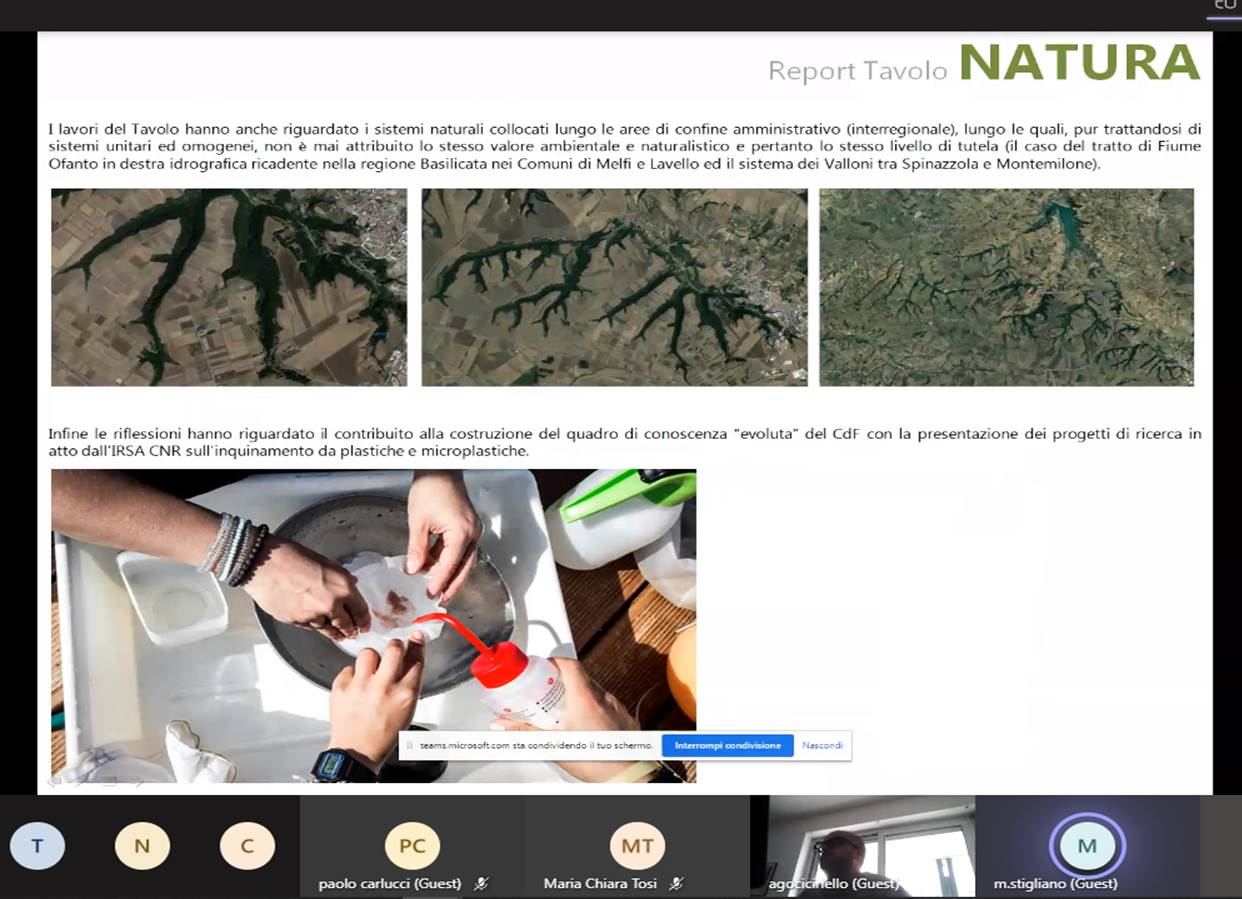Click the 'NATURA' slide title
This screenshot has width=1242, height=899.
(1079, 63)
